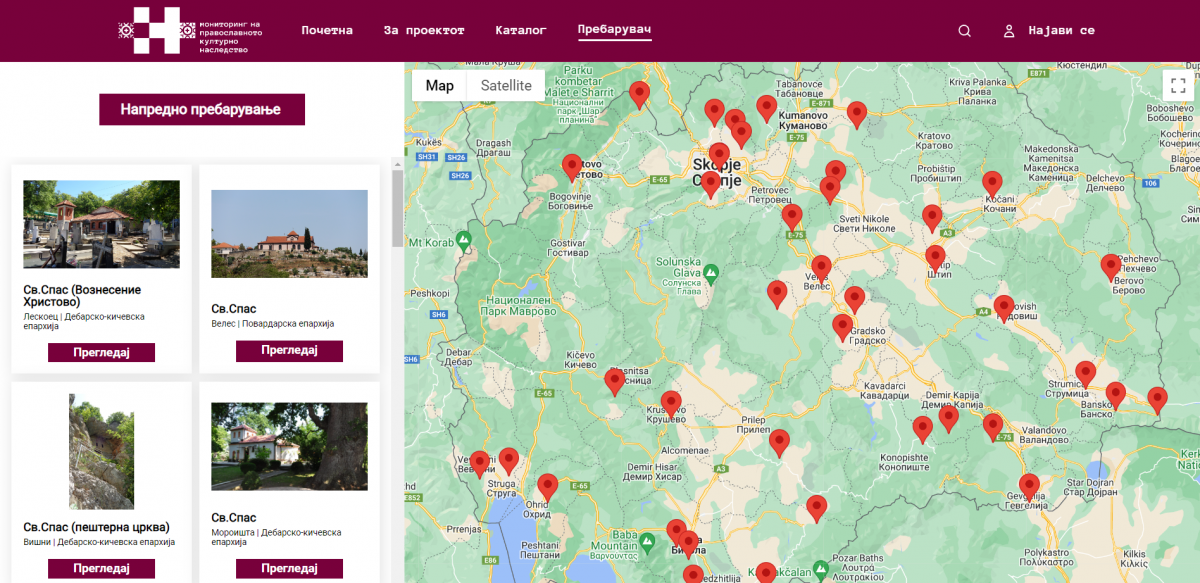Switch map to Map view
Image resolution: width=1200 pixels, height=583 pixels.
pyautogui.click(x=439, y=86)
